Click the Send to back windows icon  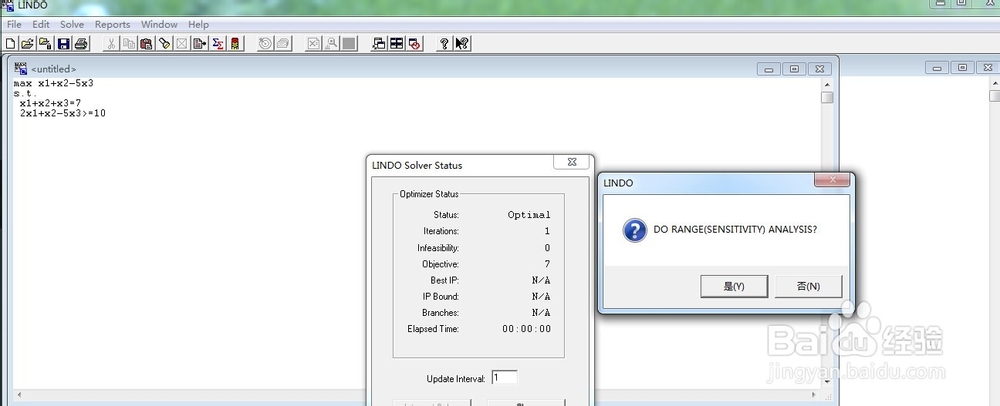pos(379,43)
